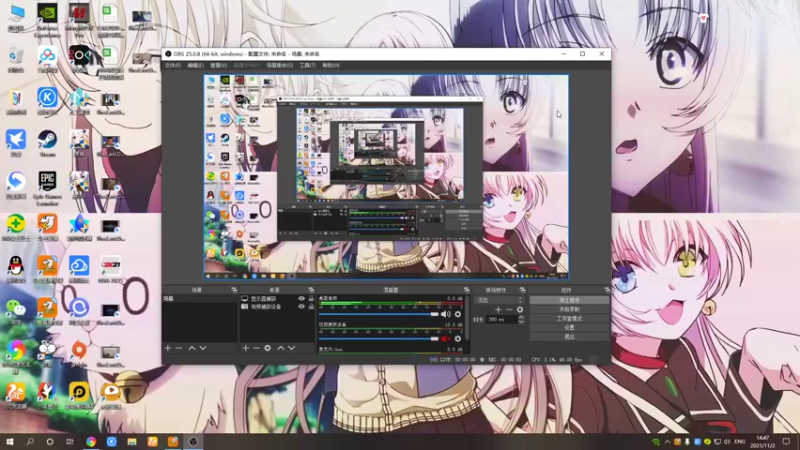Add a new source with the plus icon

(245, 348)
